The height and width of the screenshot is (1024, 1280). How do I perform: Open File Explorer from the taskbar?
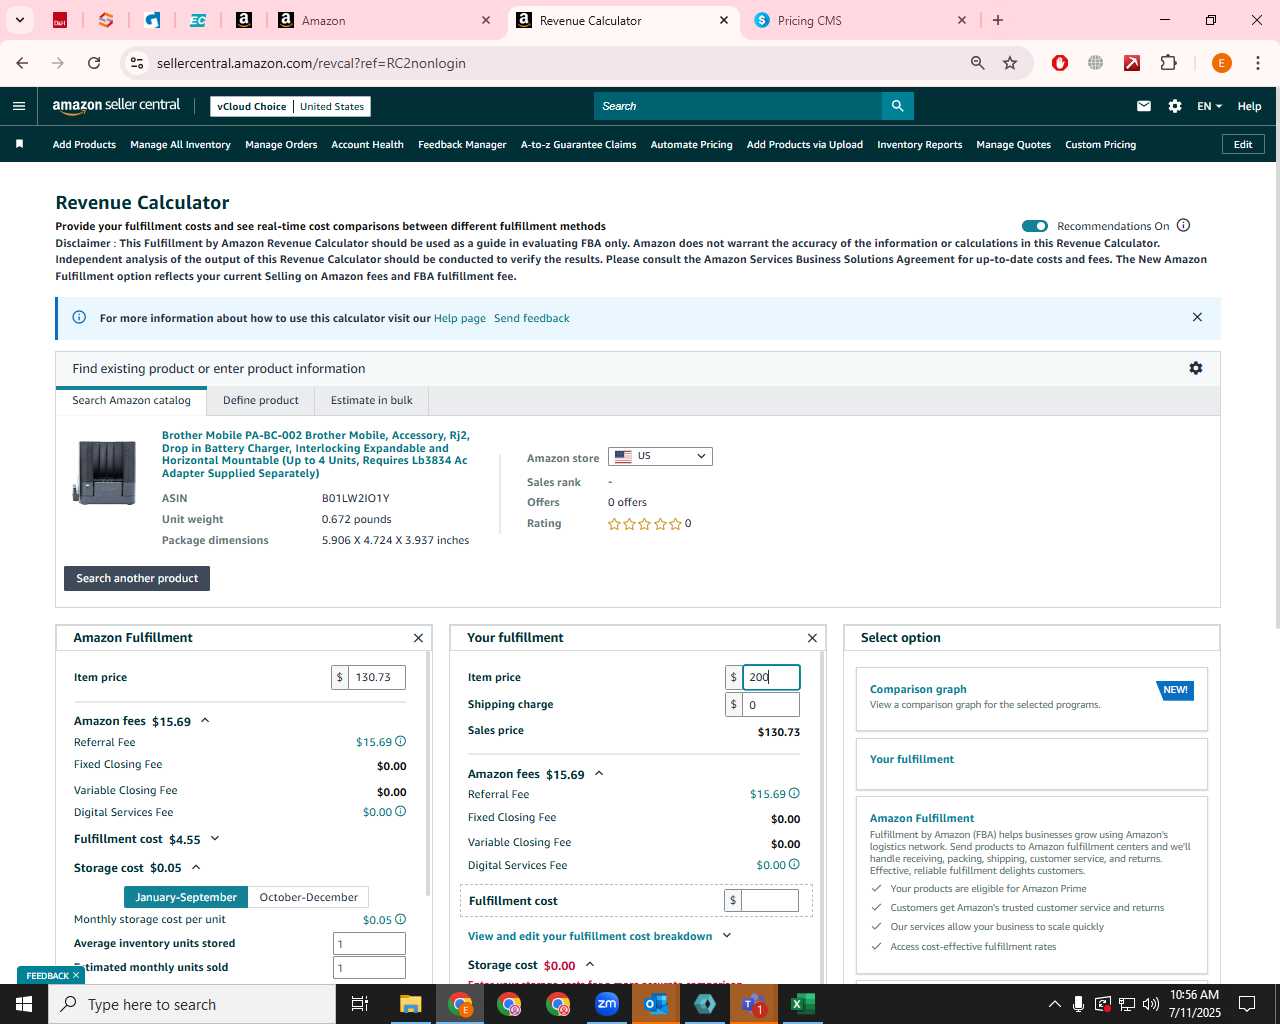pyautogui.click(x=411, y=1004)
